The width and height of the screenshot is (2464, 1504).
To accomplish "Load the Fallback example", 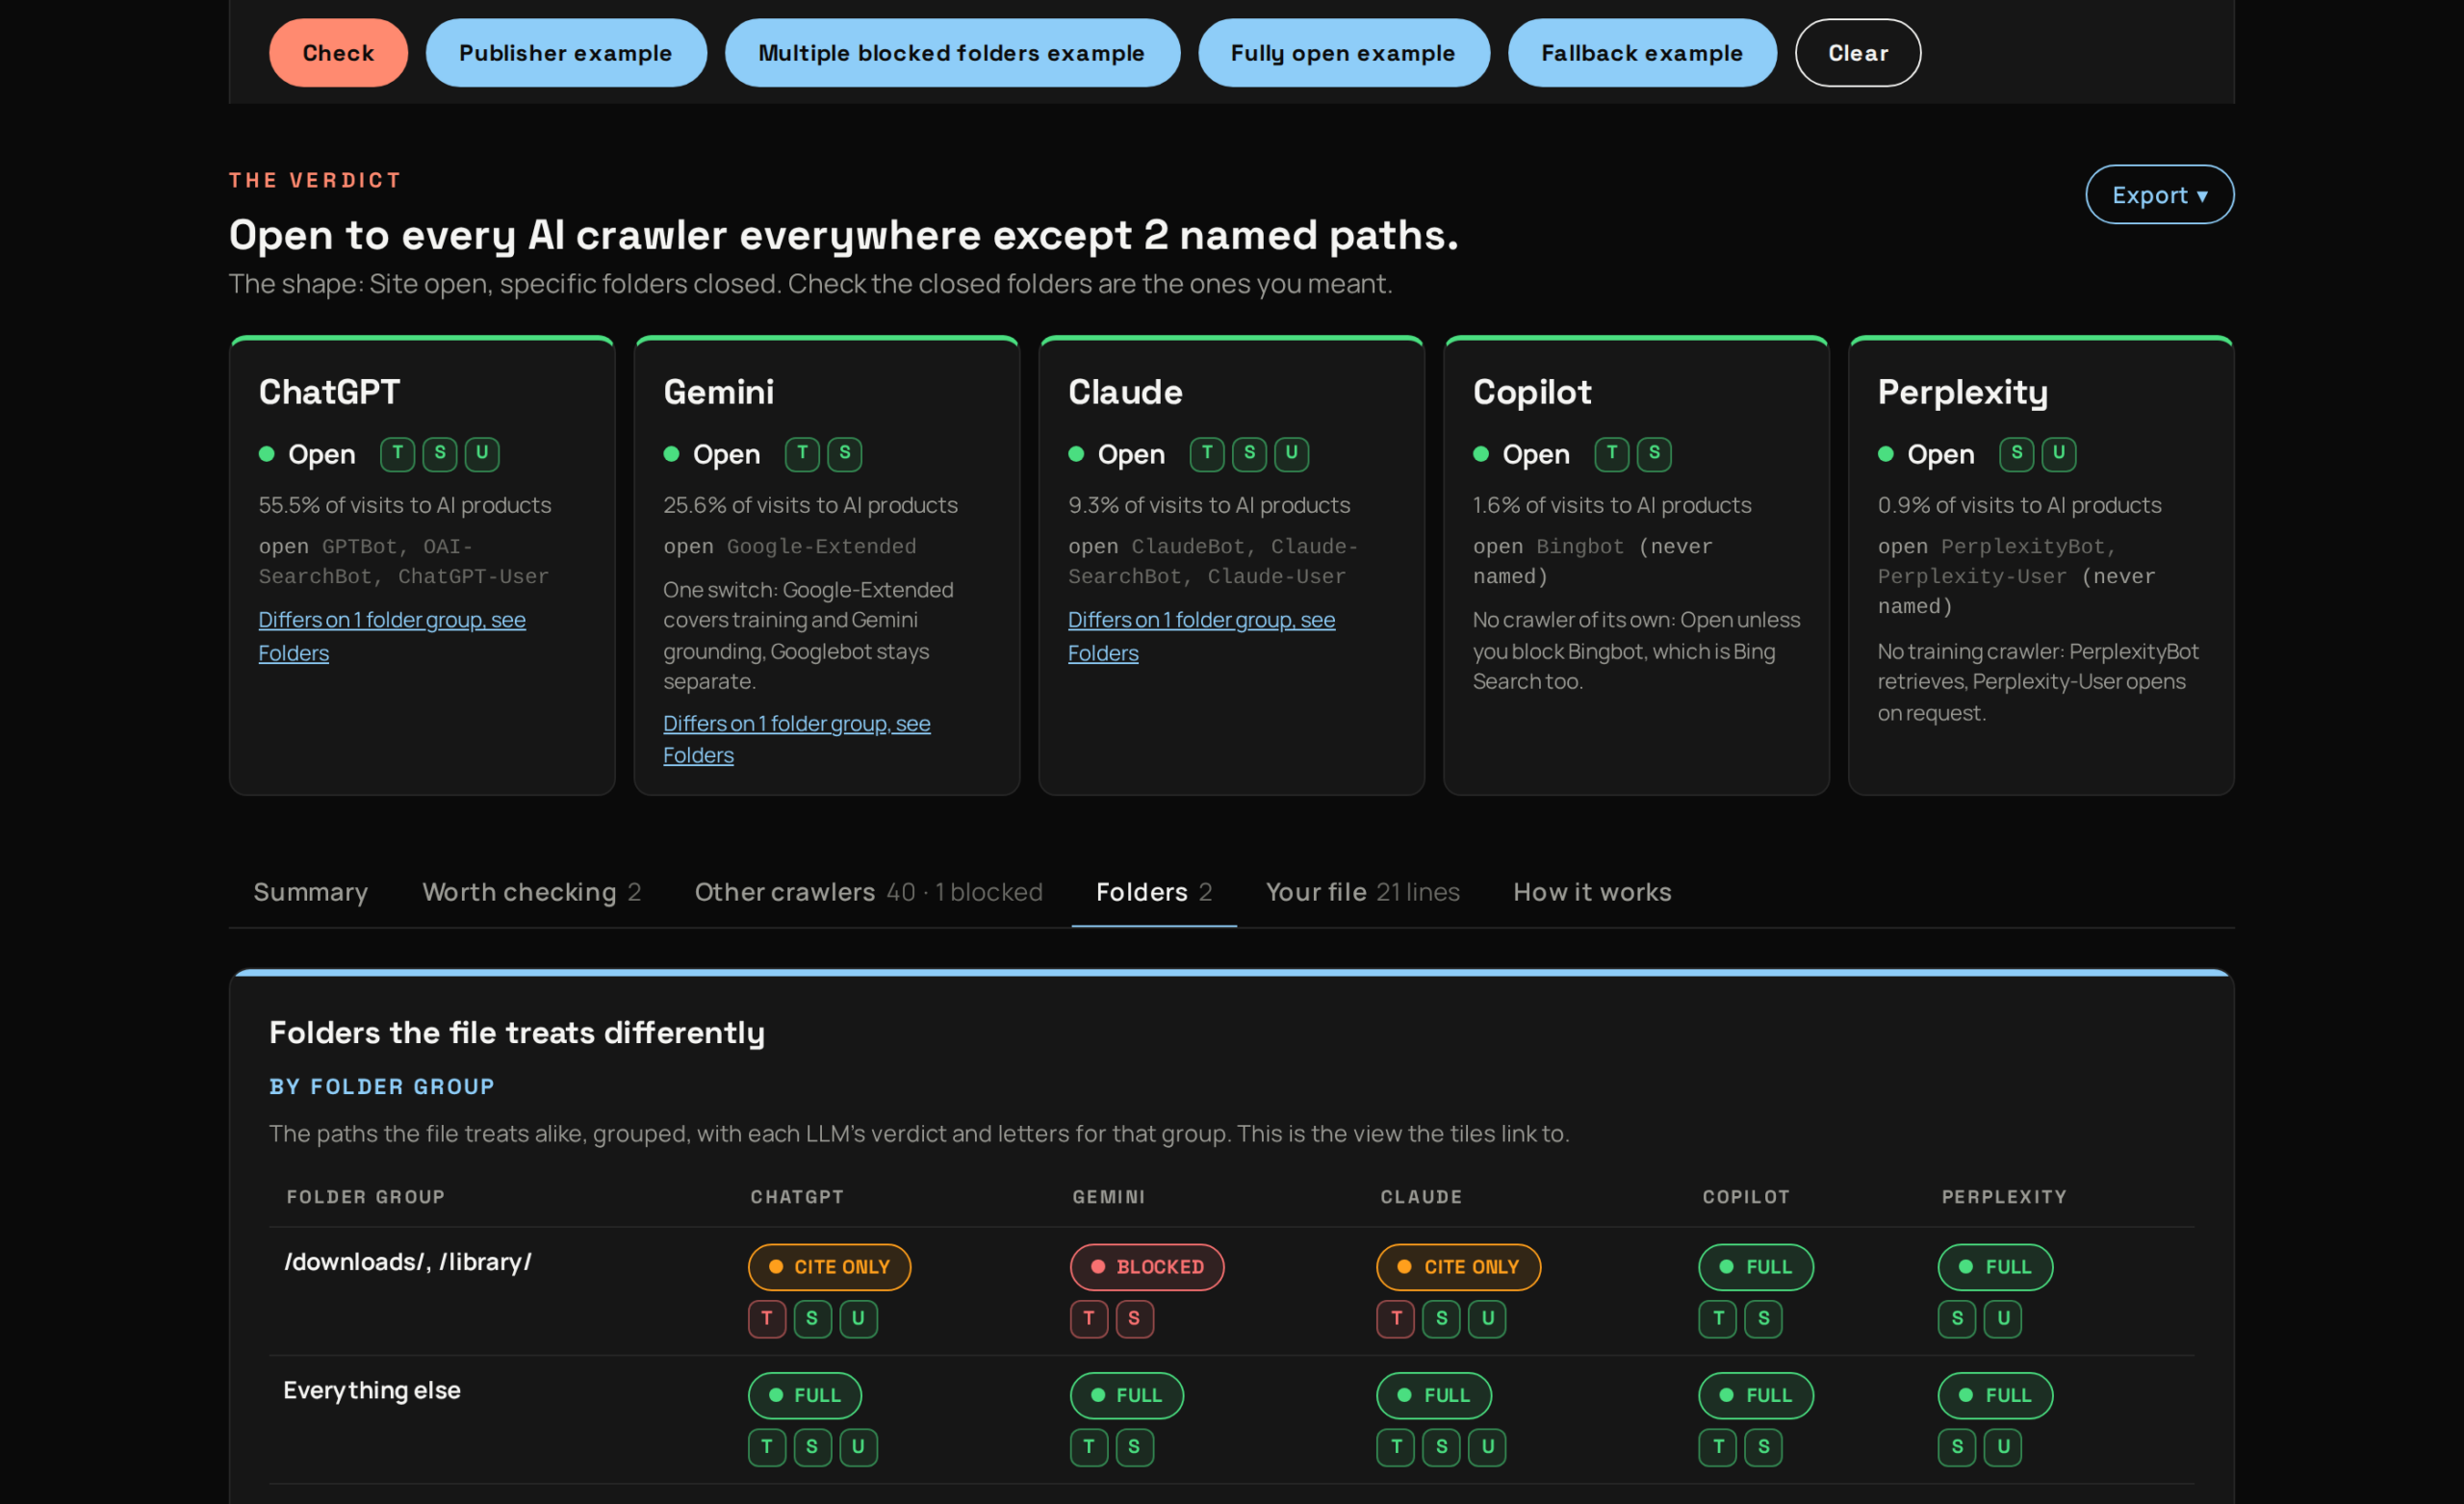I will pyautogui.click(x=1642, y=53).
